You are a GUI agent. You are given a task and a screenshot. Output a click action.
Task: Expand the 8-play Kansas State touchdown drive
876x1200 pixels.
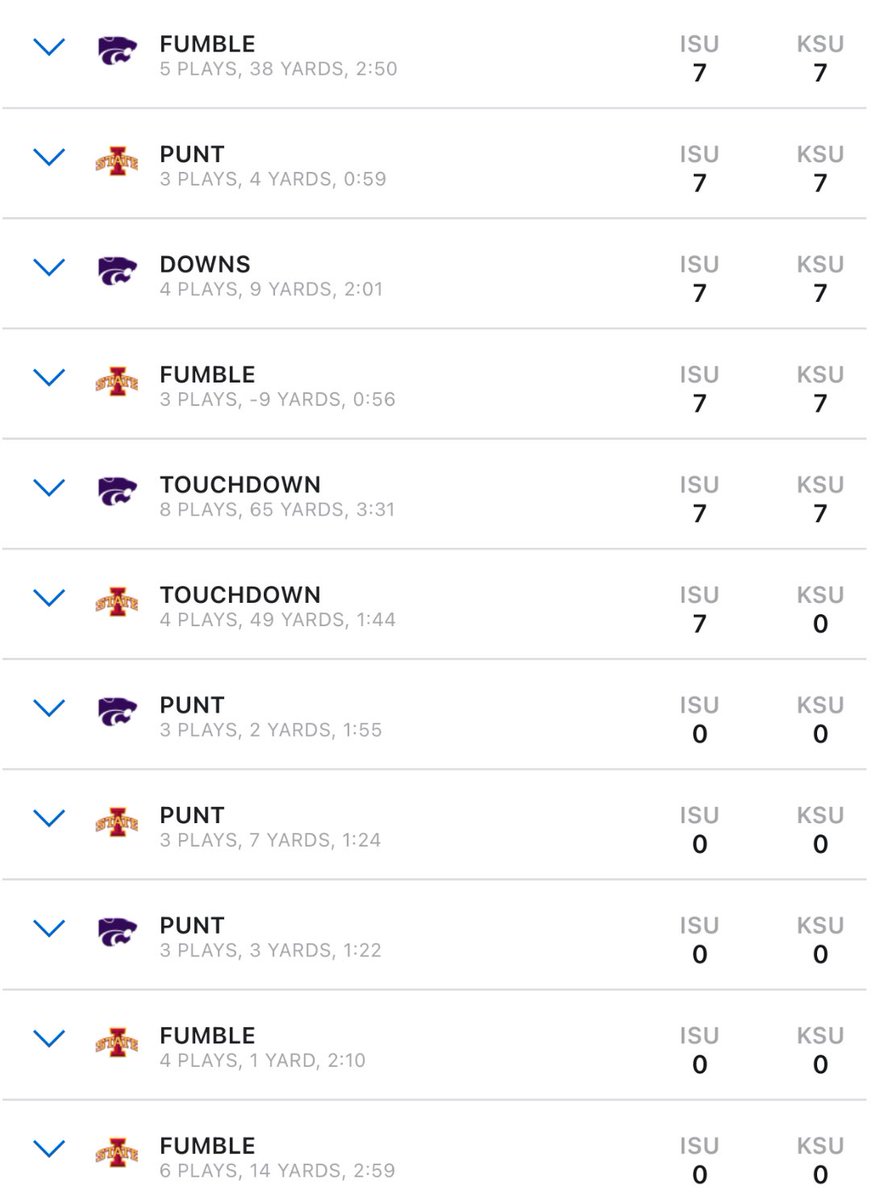(49, 487)
